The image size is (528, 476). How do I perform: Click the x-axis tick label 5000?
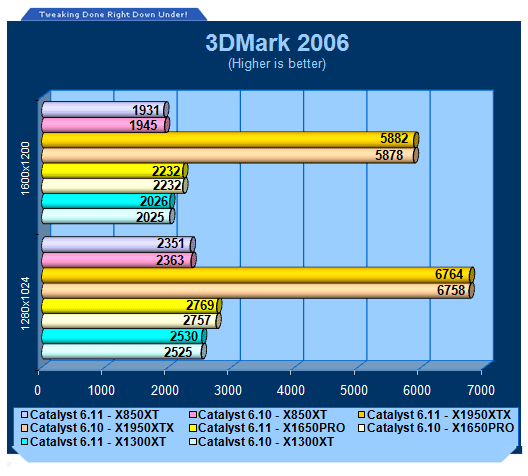pos(354,390)
